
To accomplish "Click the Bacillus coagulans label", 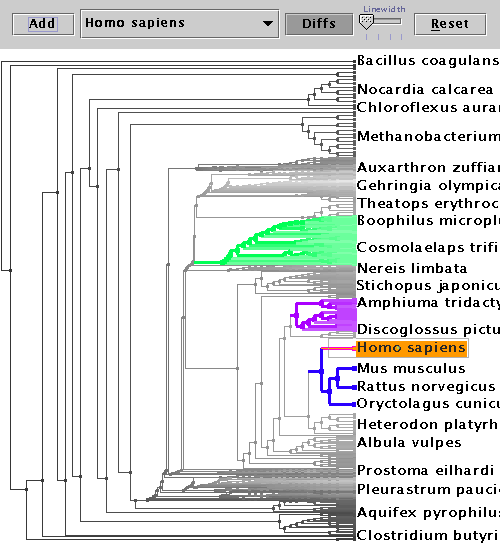I will pos(428,61).
